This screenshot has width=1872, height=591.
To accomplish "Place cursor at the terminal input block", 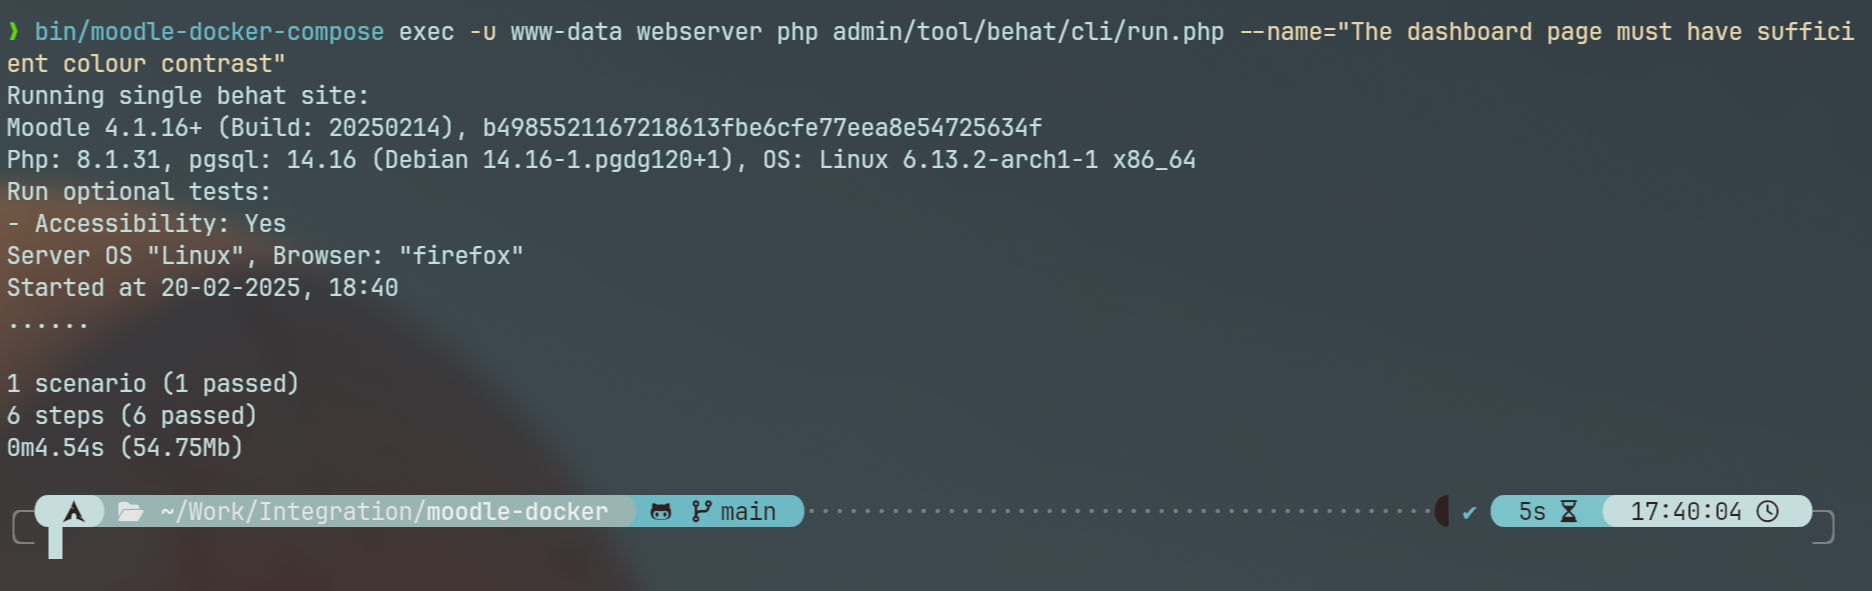I will click(x=55, y=543).
